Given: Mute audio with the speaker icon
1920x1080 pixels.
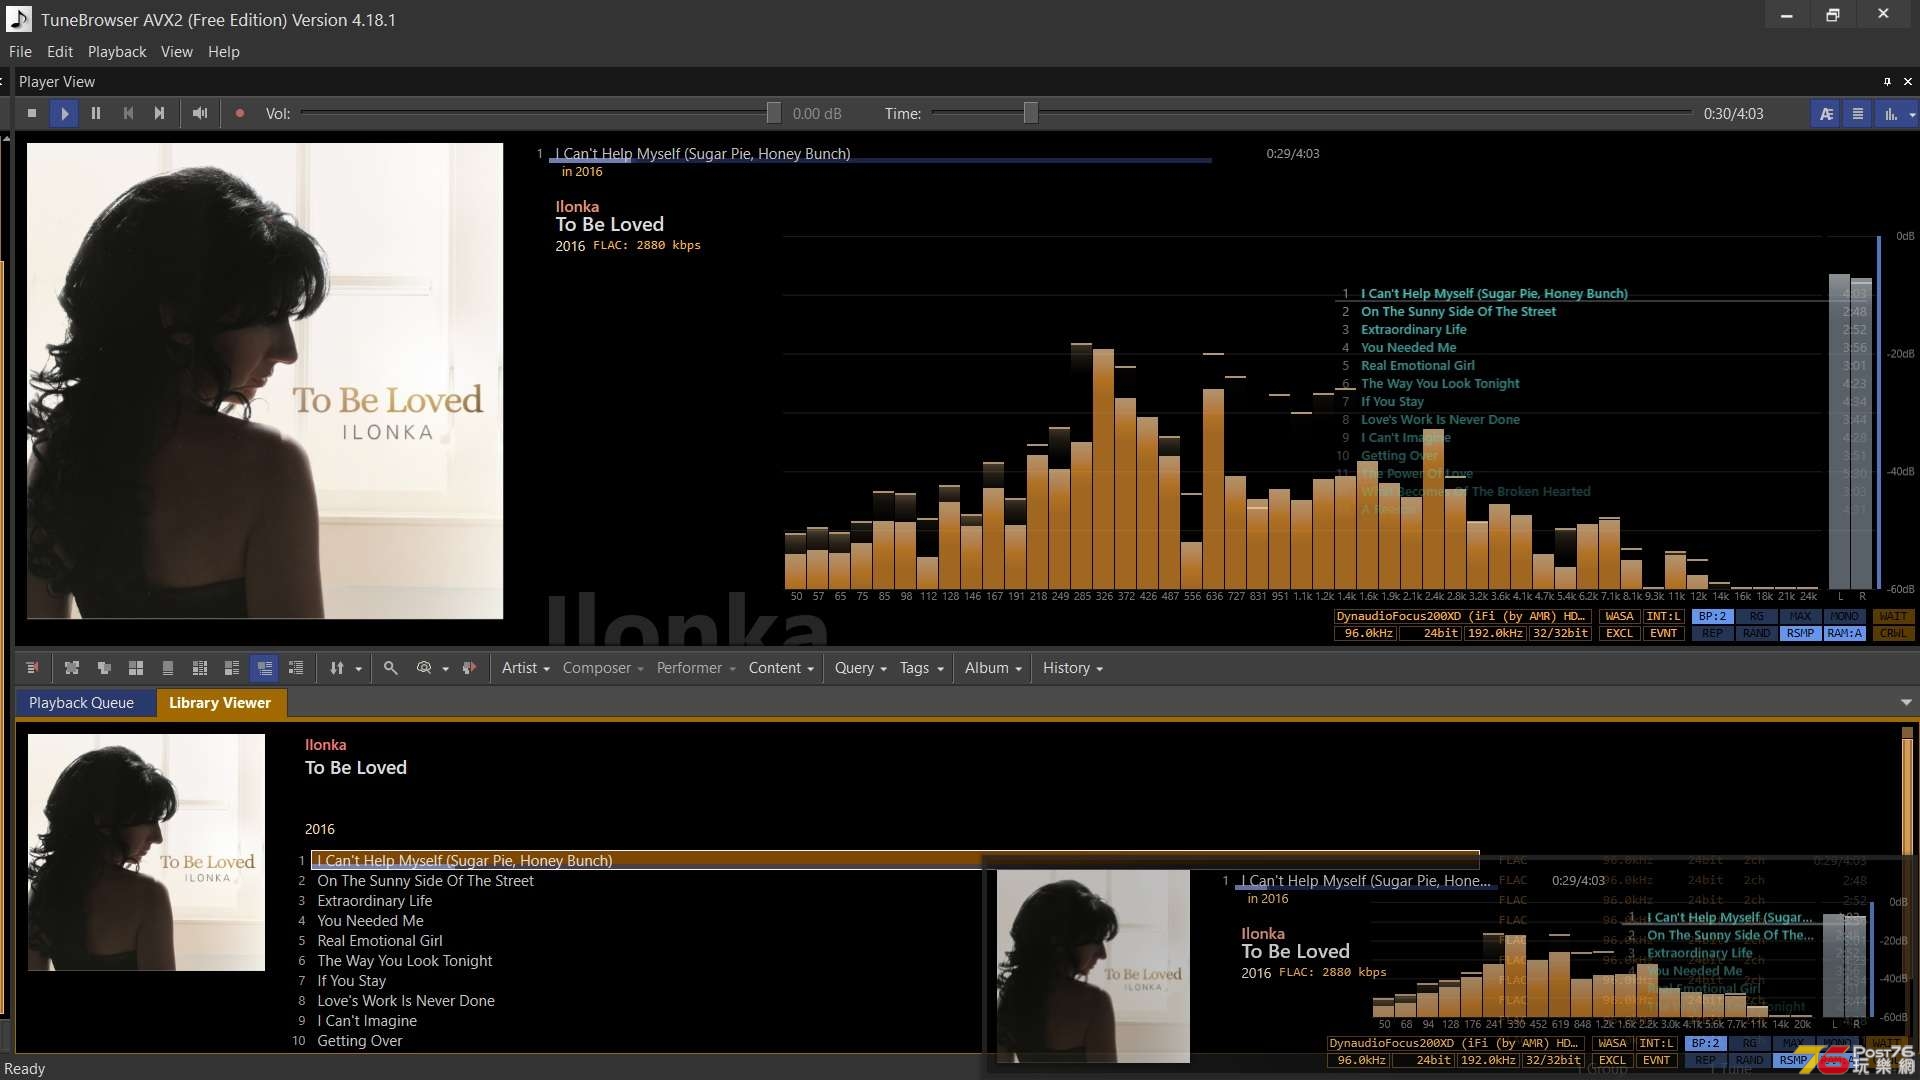Looking at the screenshot, I should pyautogui.click(x=200, y=114).
